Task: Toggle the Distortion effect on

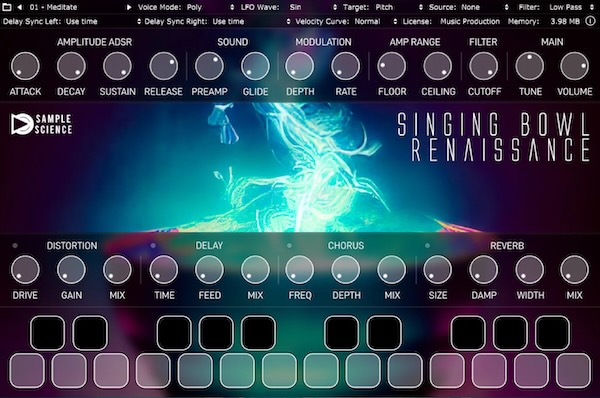Action: [x=15, y=245]
